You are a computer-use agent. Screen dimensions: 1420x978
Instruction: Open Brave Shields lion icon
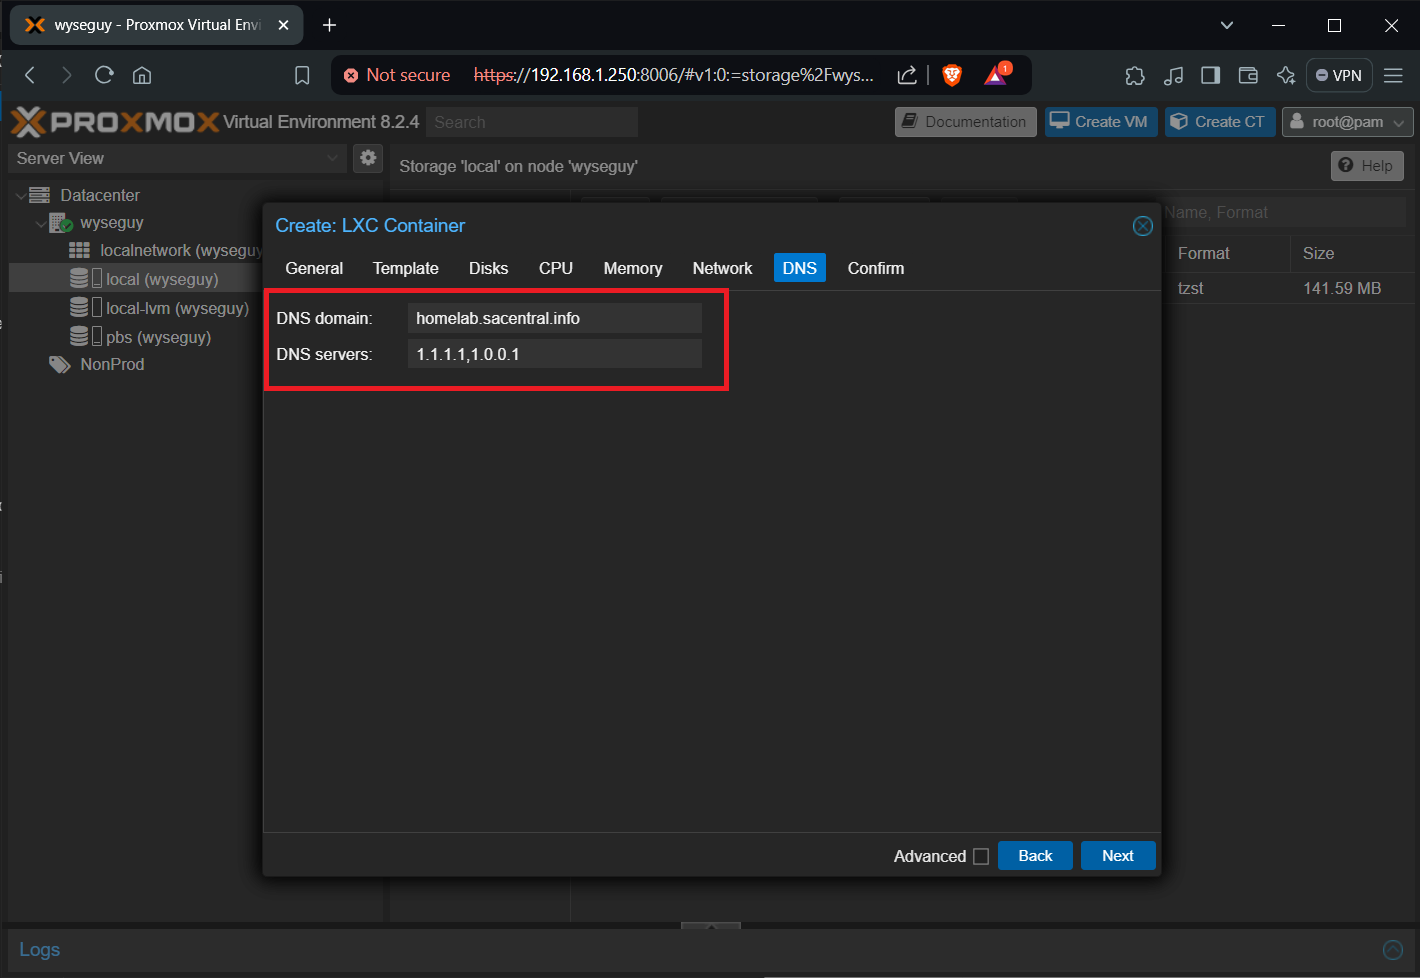pyautogui.click(x=952, y=75)
